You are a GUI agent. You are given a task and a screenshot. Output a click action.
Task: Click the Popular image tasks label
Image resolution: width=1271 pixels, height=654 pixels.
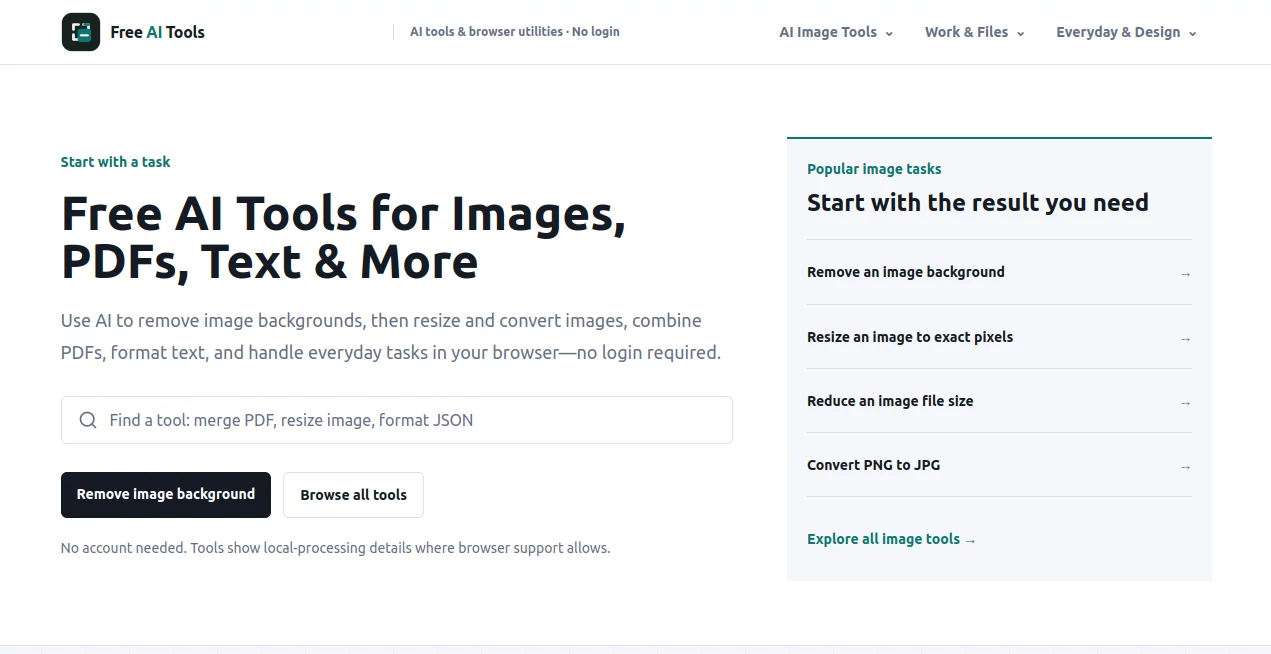[874, 169]
